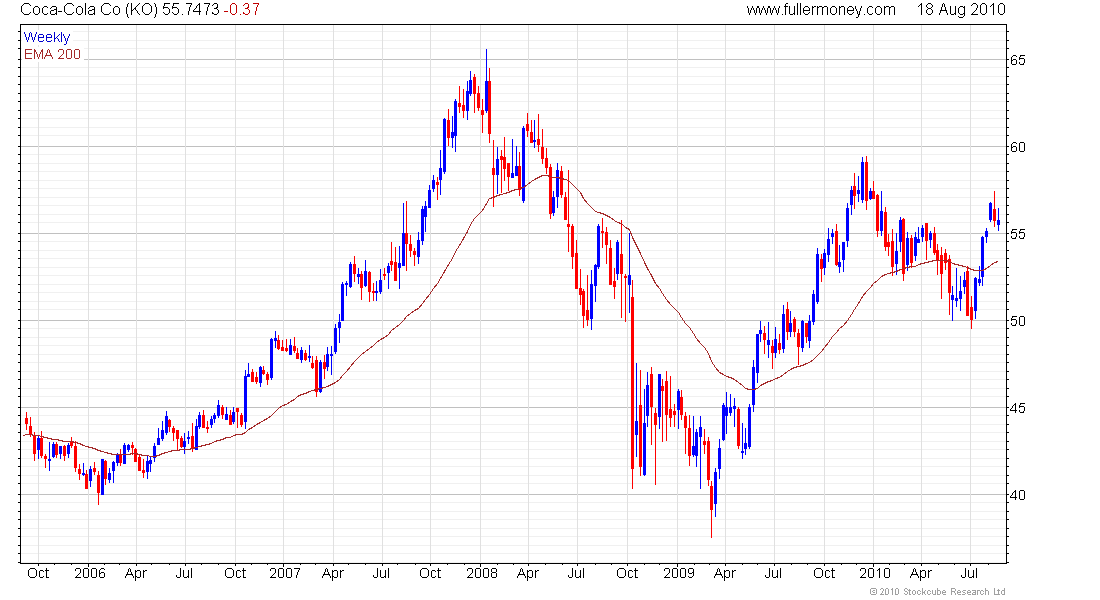
Task: Click the price change value '-0.37'
Action: click(x=242, y=9)
